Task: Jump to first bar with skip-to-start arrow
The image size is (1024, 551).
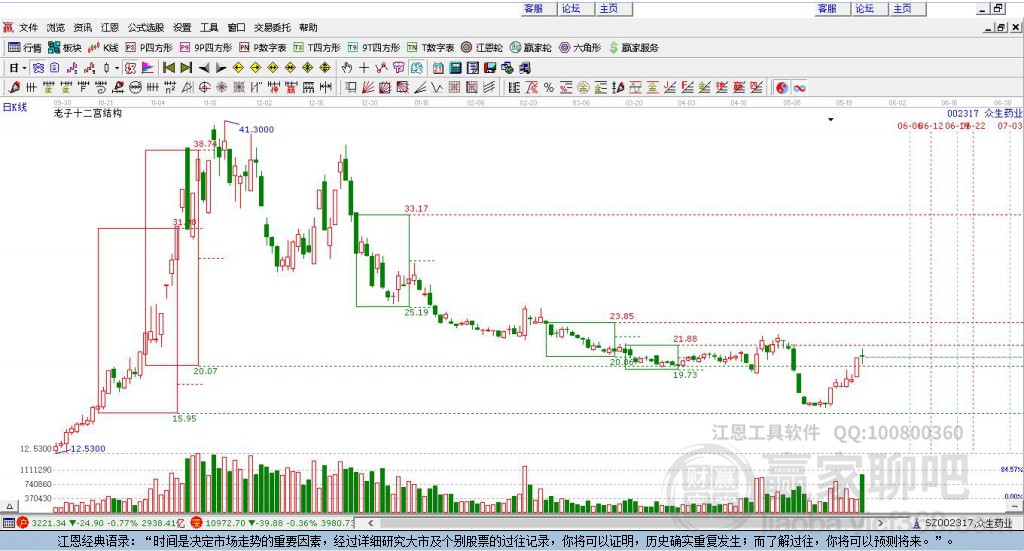Action: tap(169, 68)
